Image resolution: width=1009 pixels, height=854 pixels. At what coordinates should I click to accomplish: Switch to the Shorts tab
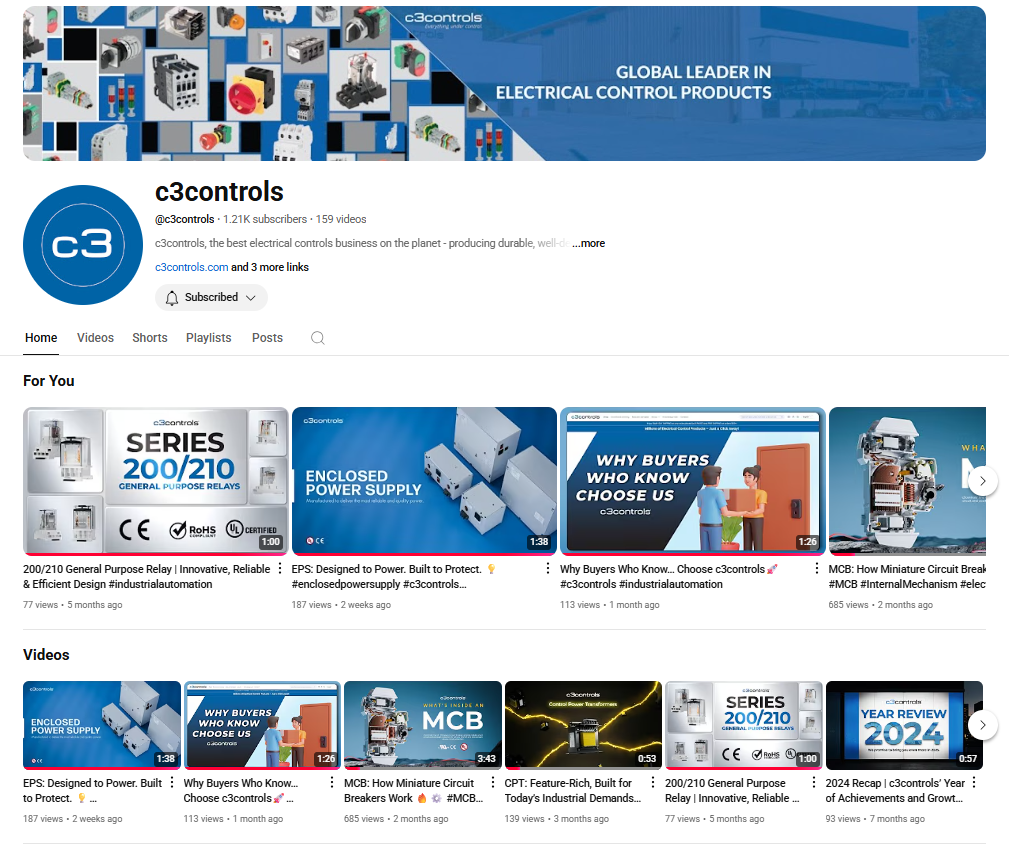(150, 338)
